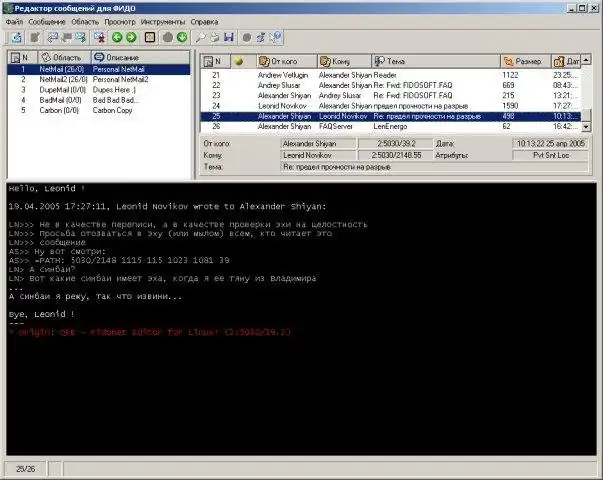Select message 23 addressed to Andrey Slusar
This screenshot has height=480, width=603.
391,95
